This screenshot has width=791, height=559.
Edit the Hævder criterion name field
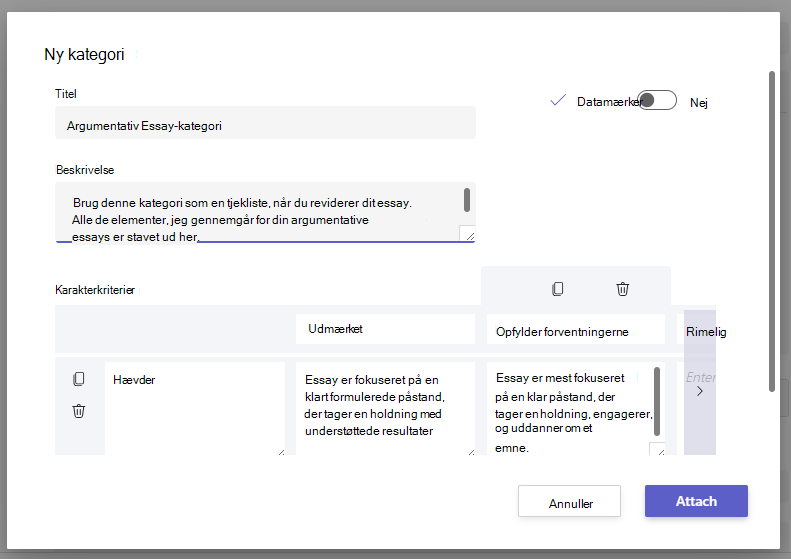195,408
